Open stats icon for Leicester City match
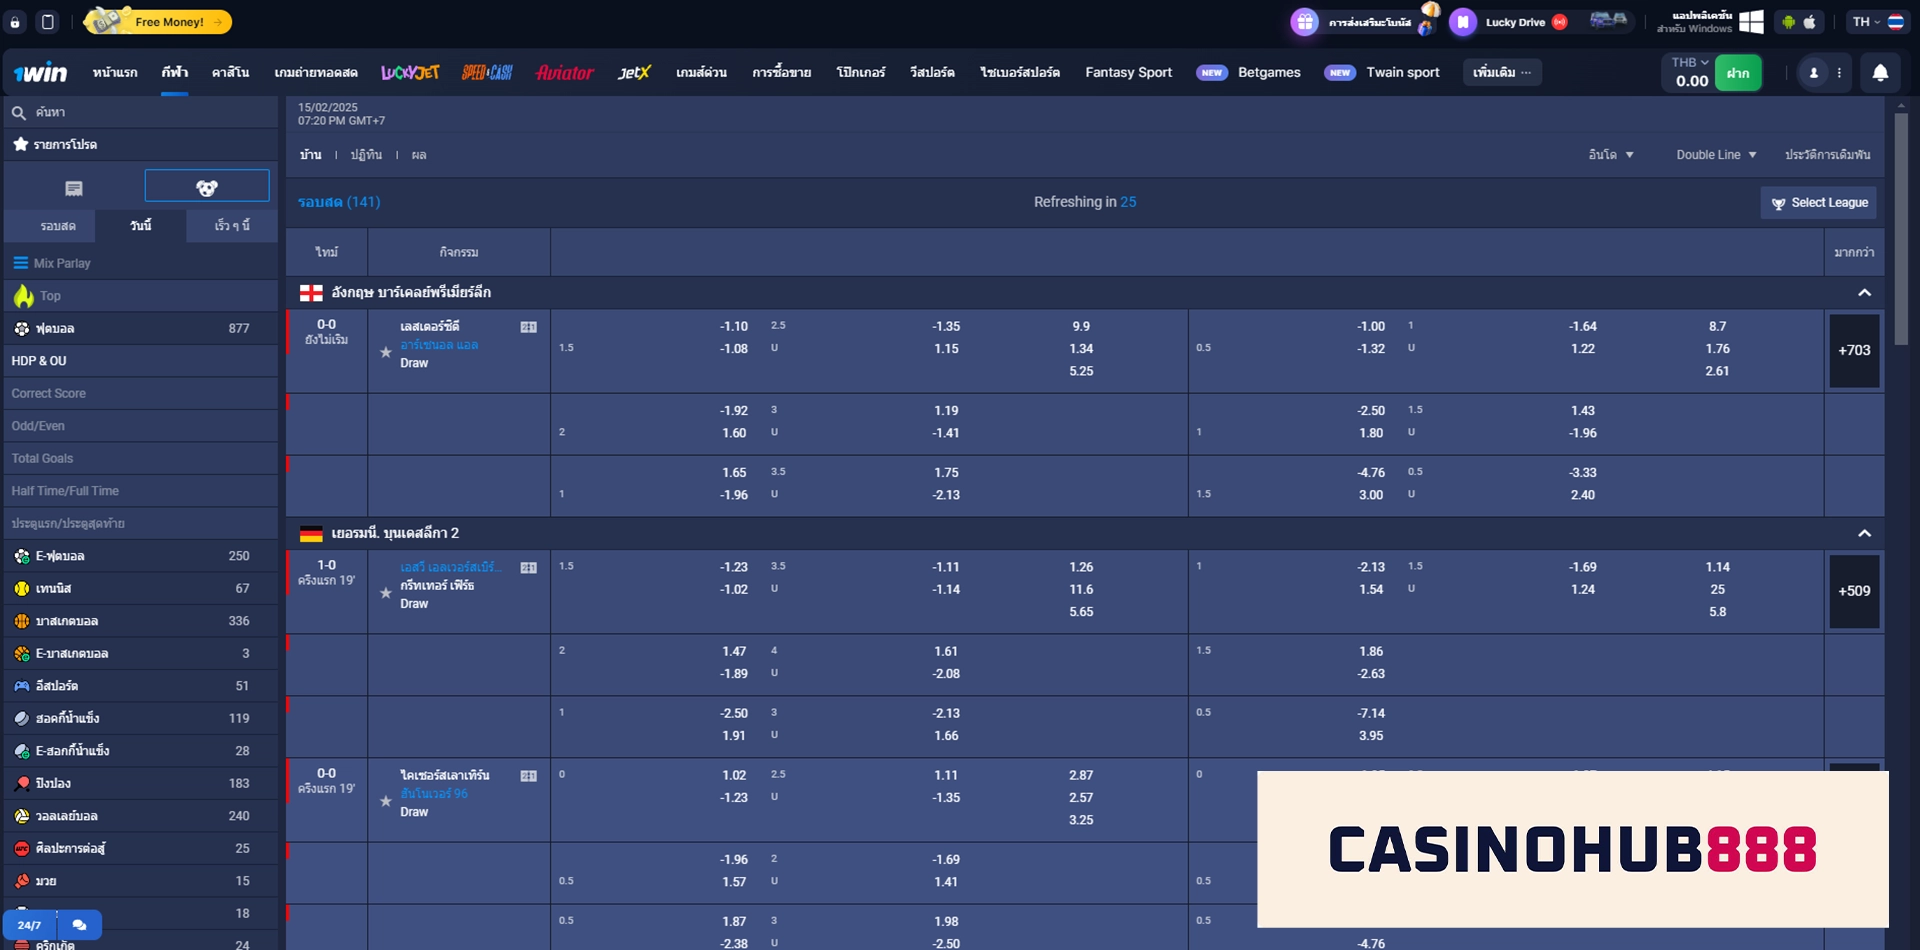Screen dimensions: 1920x950 (528, 327)
